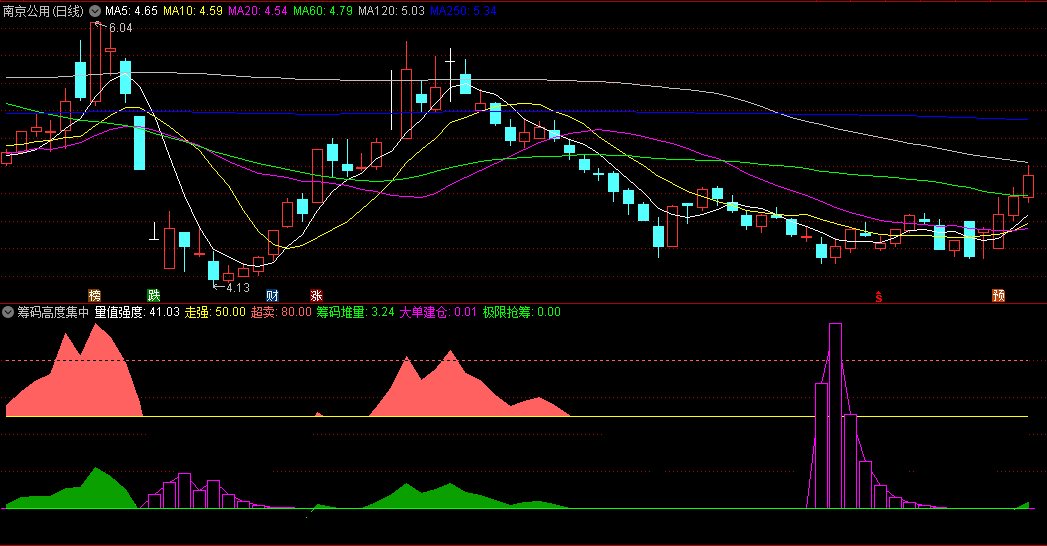Image resolution: width=1047 pixels, height=546 pixels.
Task: Click the MA120 legend label
Action: (x=391, y=11)
